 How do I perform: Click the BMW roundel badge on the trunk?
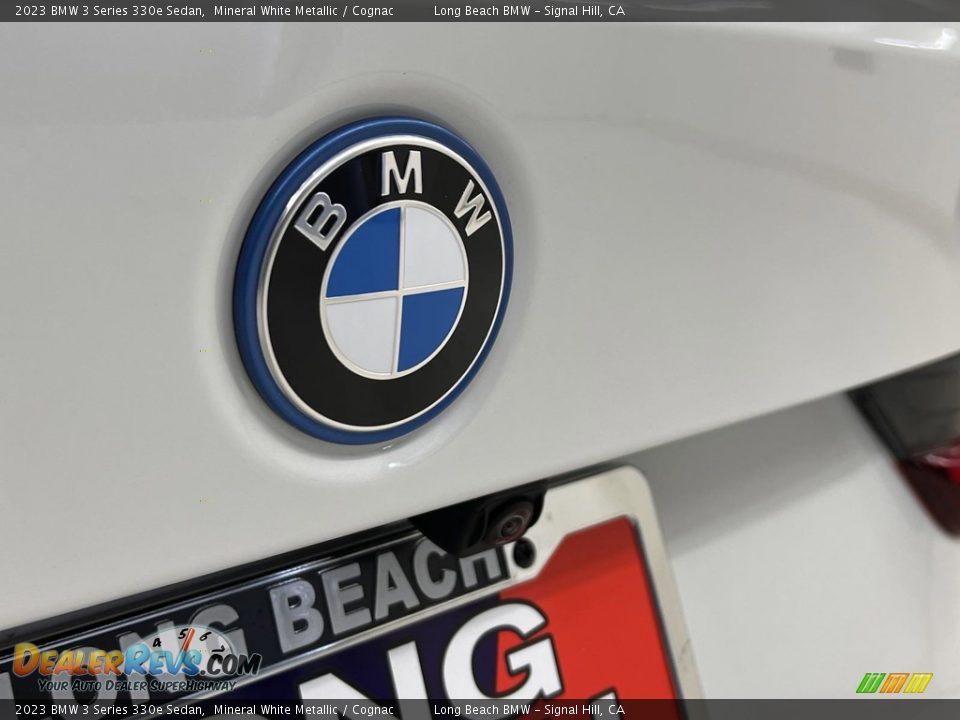[x=373, y=280]
